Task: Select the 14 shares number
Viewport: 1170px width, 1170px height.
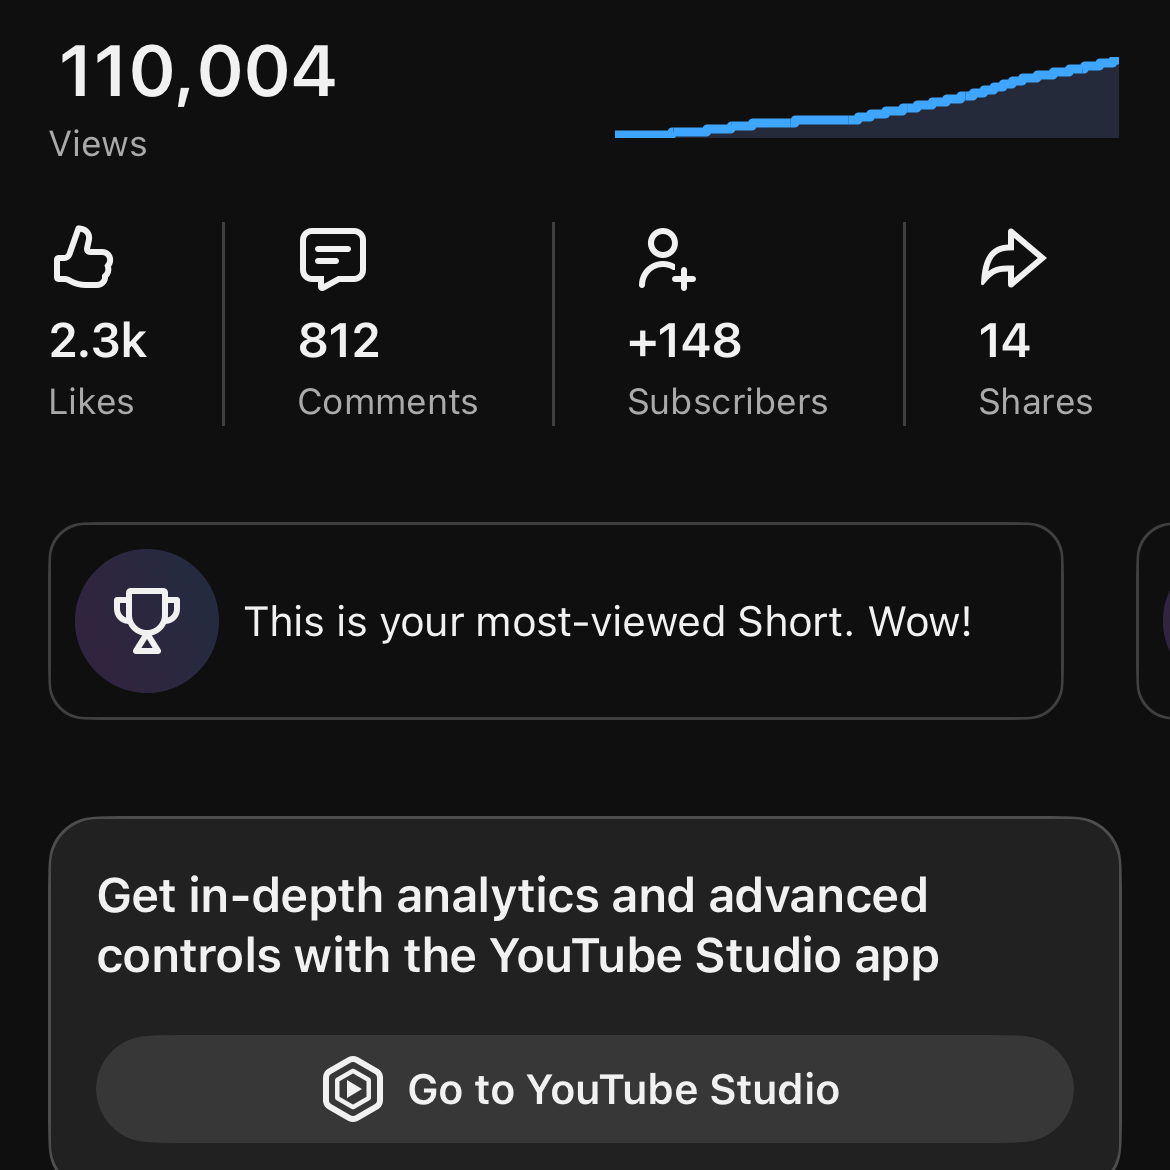Action: pos(1004,340)
